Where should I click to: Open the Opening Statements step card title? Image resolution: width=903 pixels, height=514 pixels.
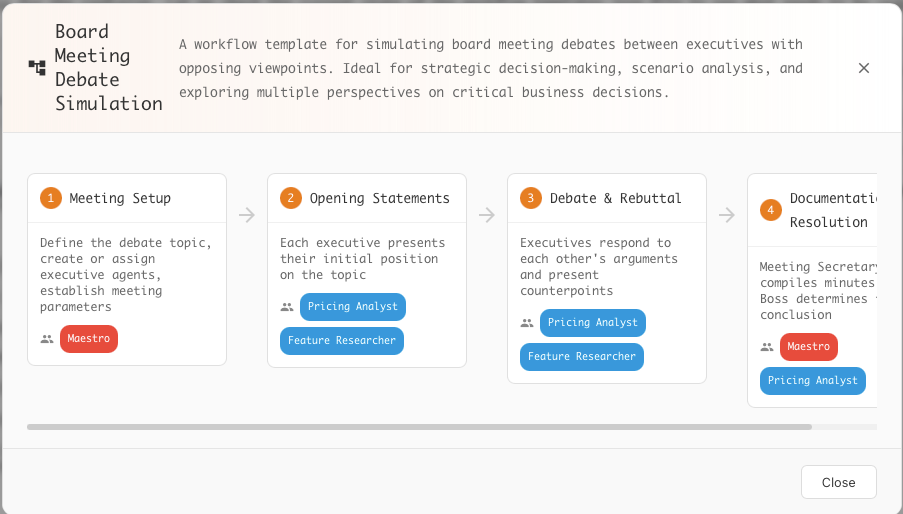pyautogui.click(x=379, y=198)
